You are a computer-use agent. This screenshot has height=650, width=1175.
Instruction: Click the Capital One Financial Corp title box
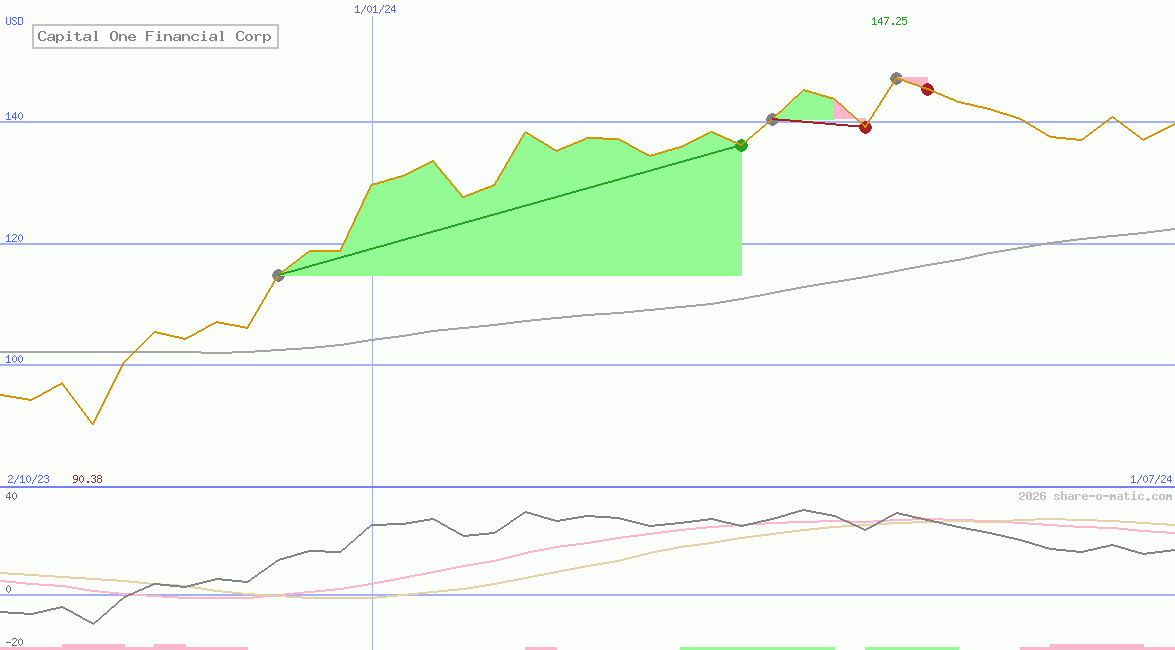tap(155, 36)
